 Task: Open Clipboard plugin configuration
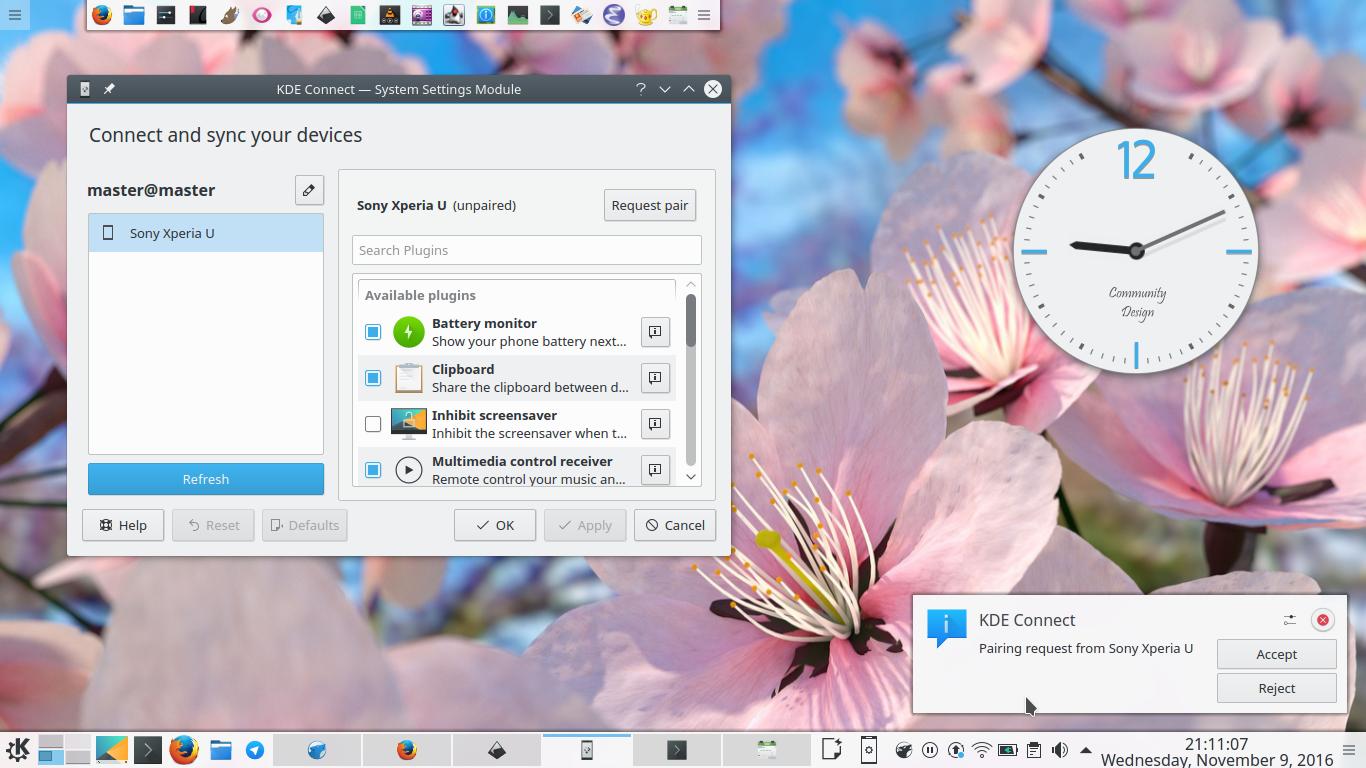[655, 377]
